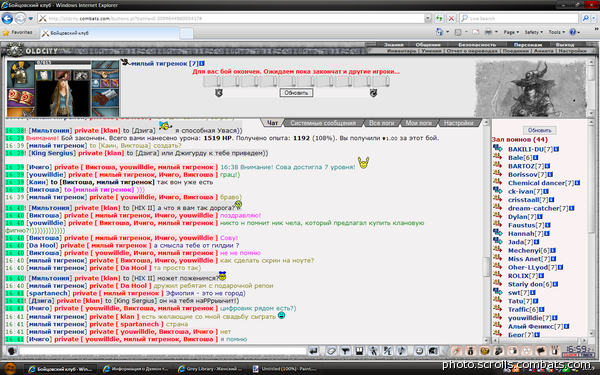Viewport: 600px width, 375px height.
Task: Click the golden mask icon in bottom toolbar
Action: 485,351
